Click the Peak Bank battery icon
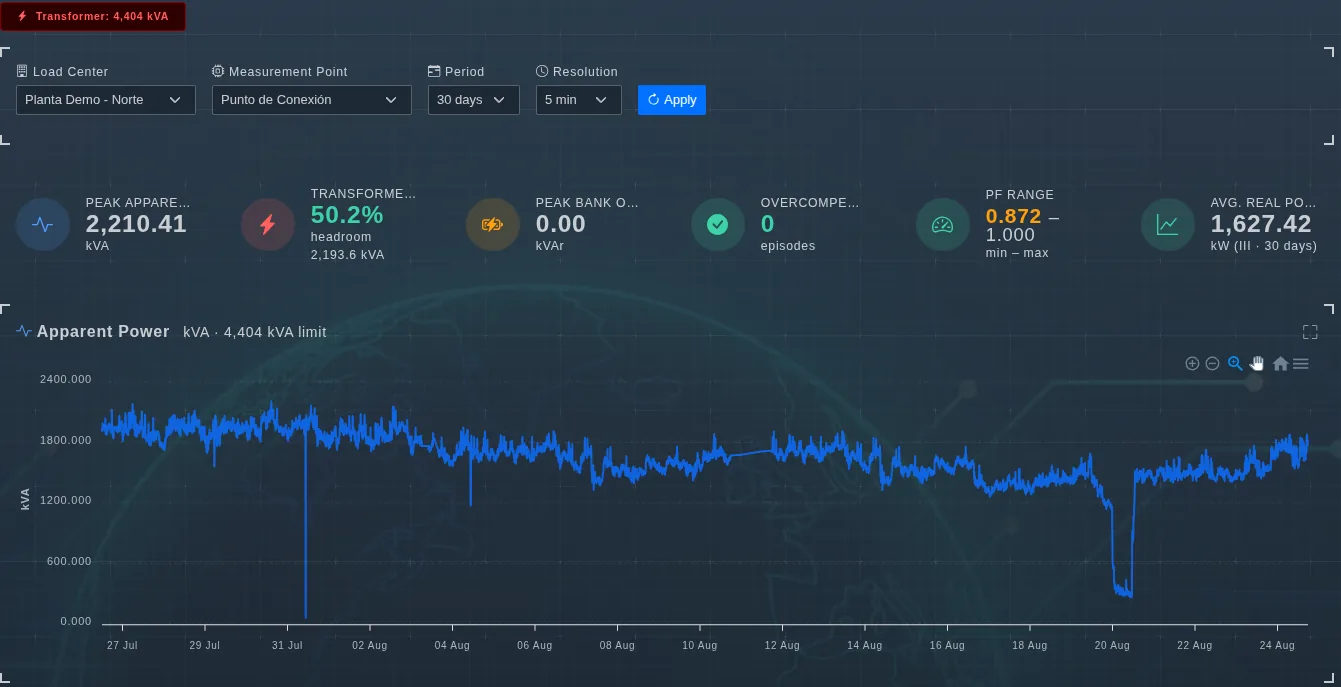 [492, 225]
